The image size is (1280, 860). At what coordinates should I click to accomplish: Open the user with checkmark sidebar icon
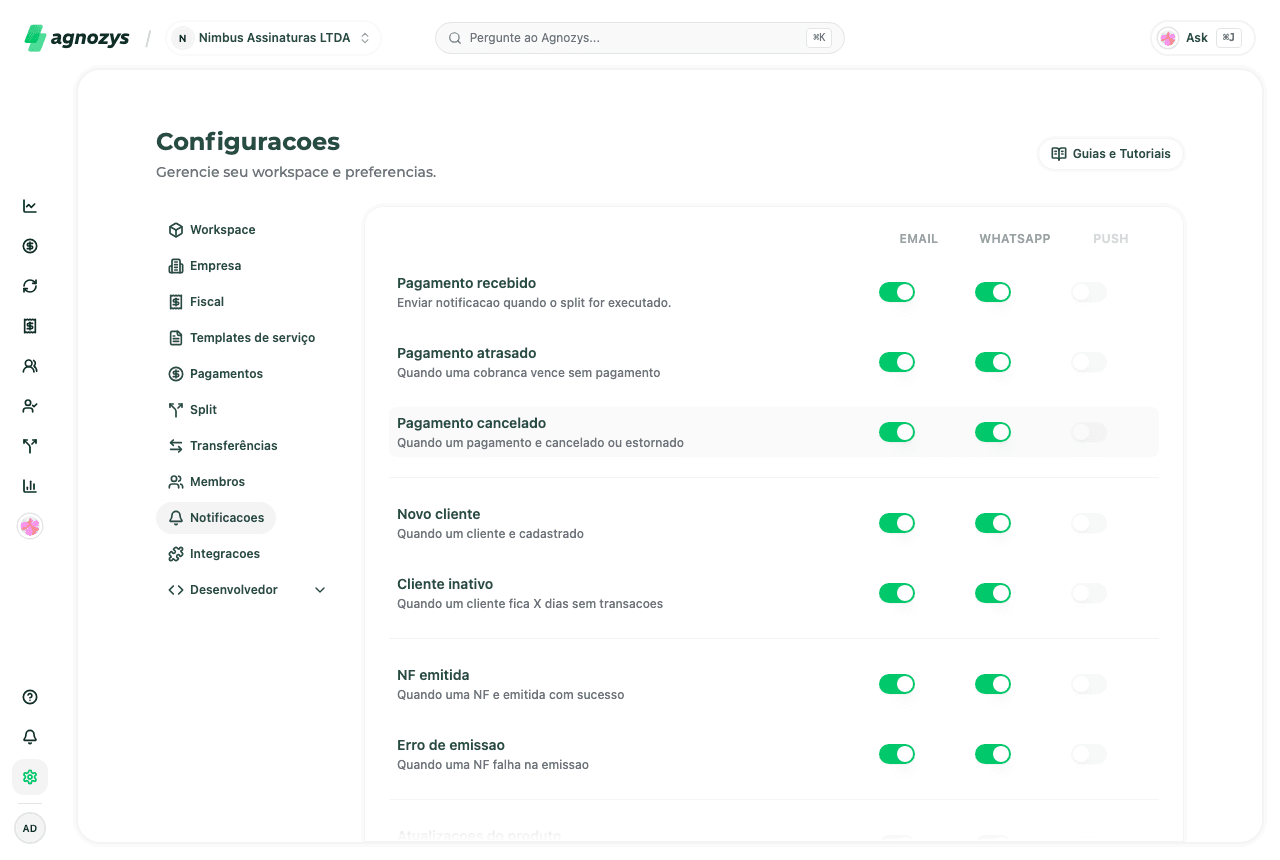(30, 406)
